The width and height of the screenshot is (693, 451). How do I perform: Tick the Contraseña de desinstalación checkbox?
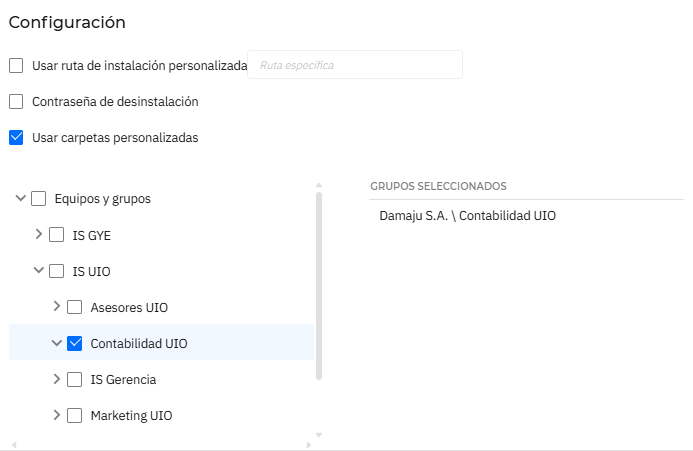(16, 101)
